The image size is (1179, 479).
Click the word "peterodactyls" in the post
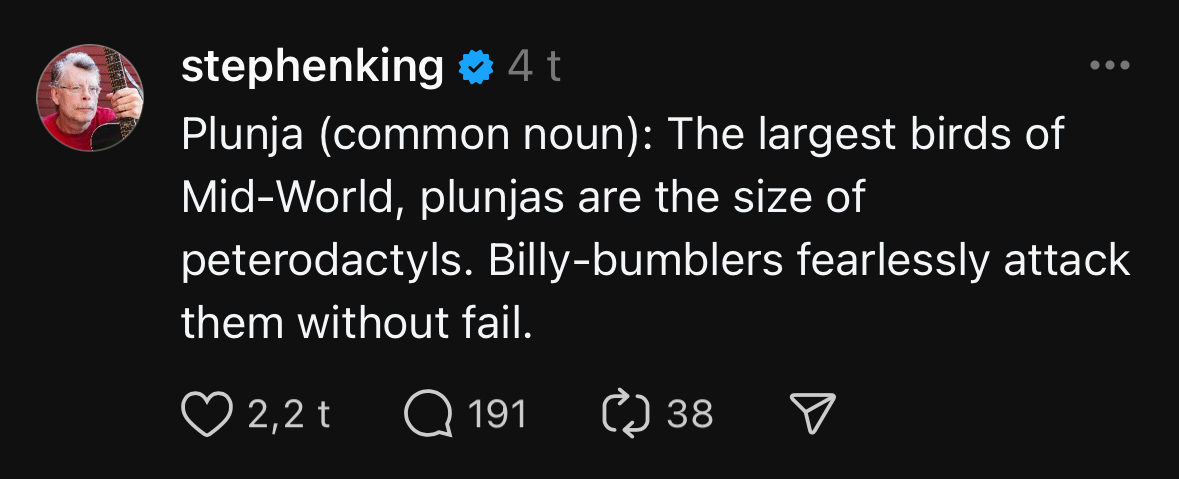pyautogui.click(x=327, y=260)
